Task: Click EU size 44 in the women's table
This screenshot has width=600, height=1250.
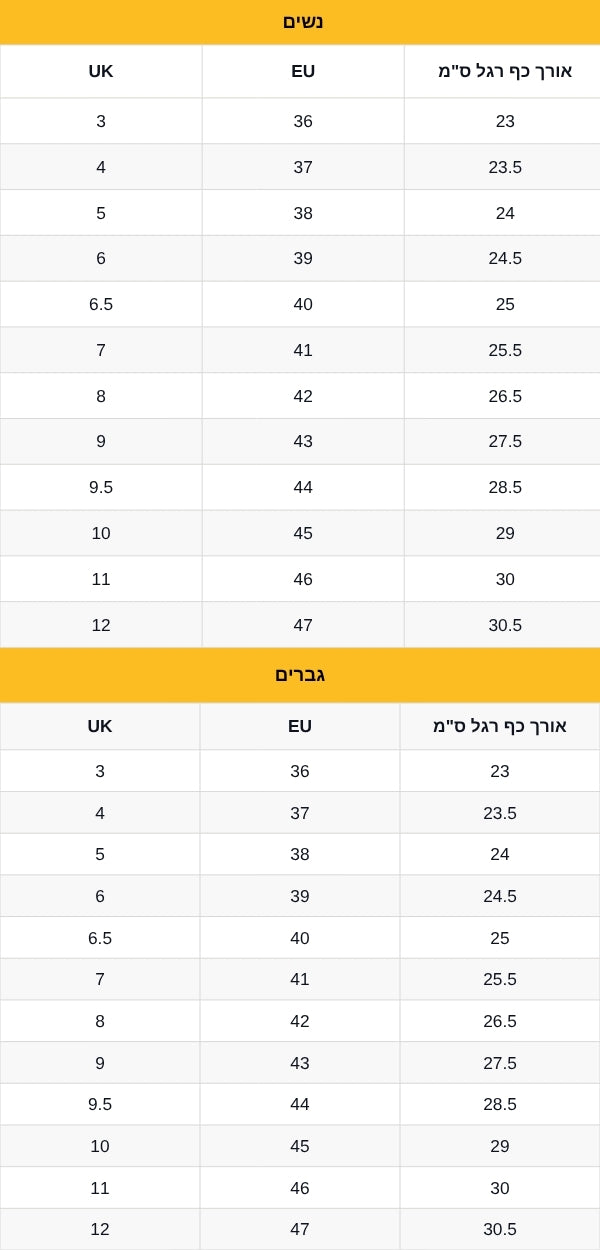Action: pos(303,487)
